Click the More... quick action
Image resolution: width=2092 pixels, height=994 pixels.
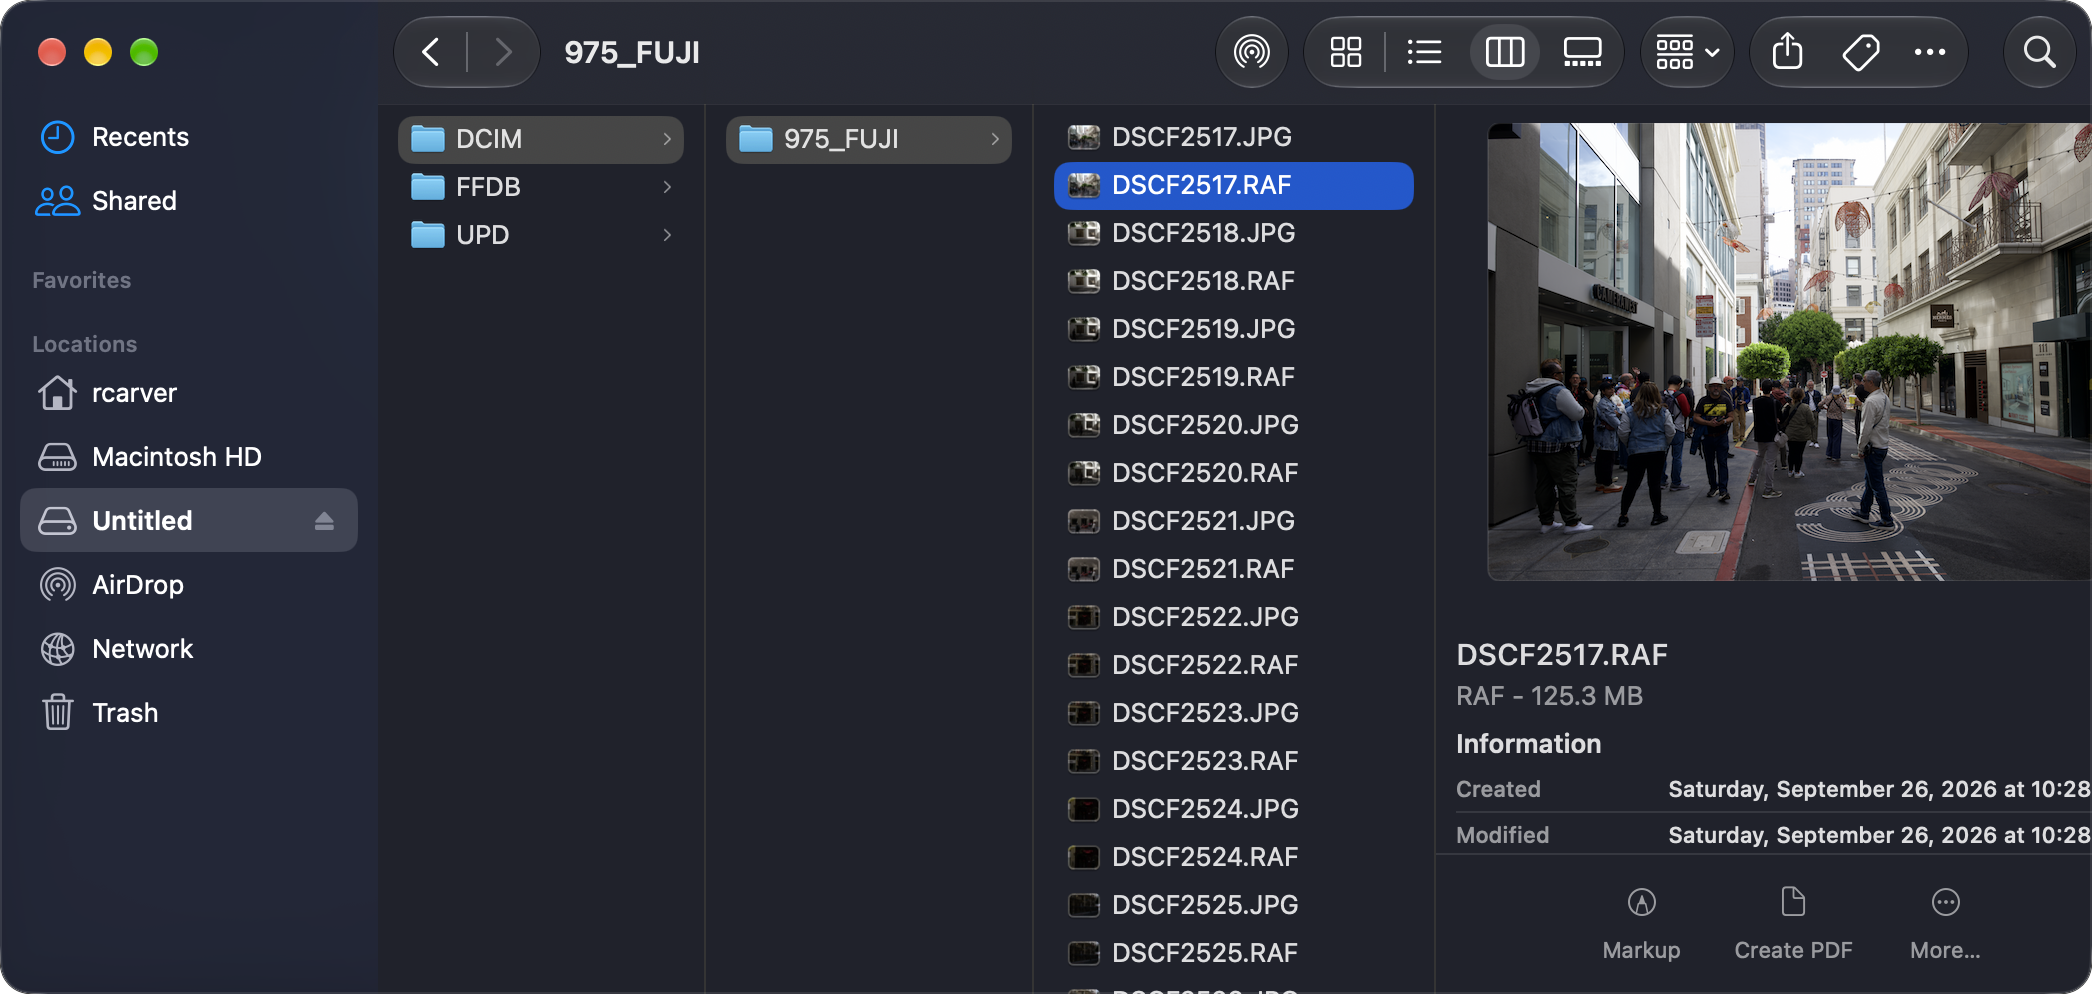(x=1945, y=924)
